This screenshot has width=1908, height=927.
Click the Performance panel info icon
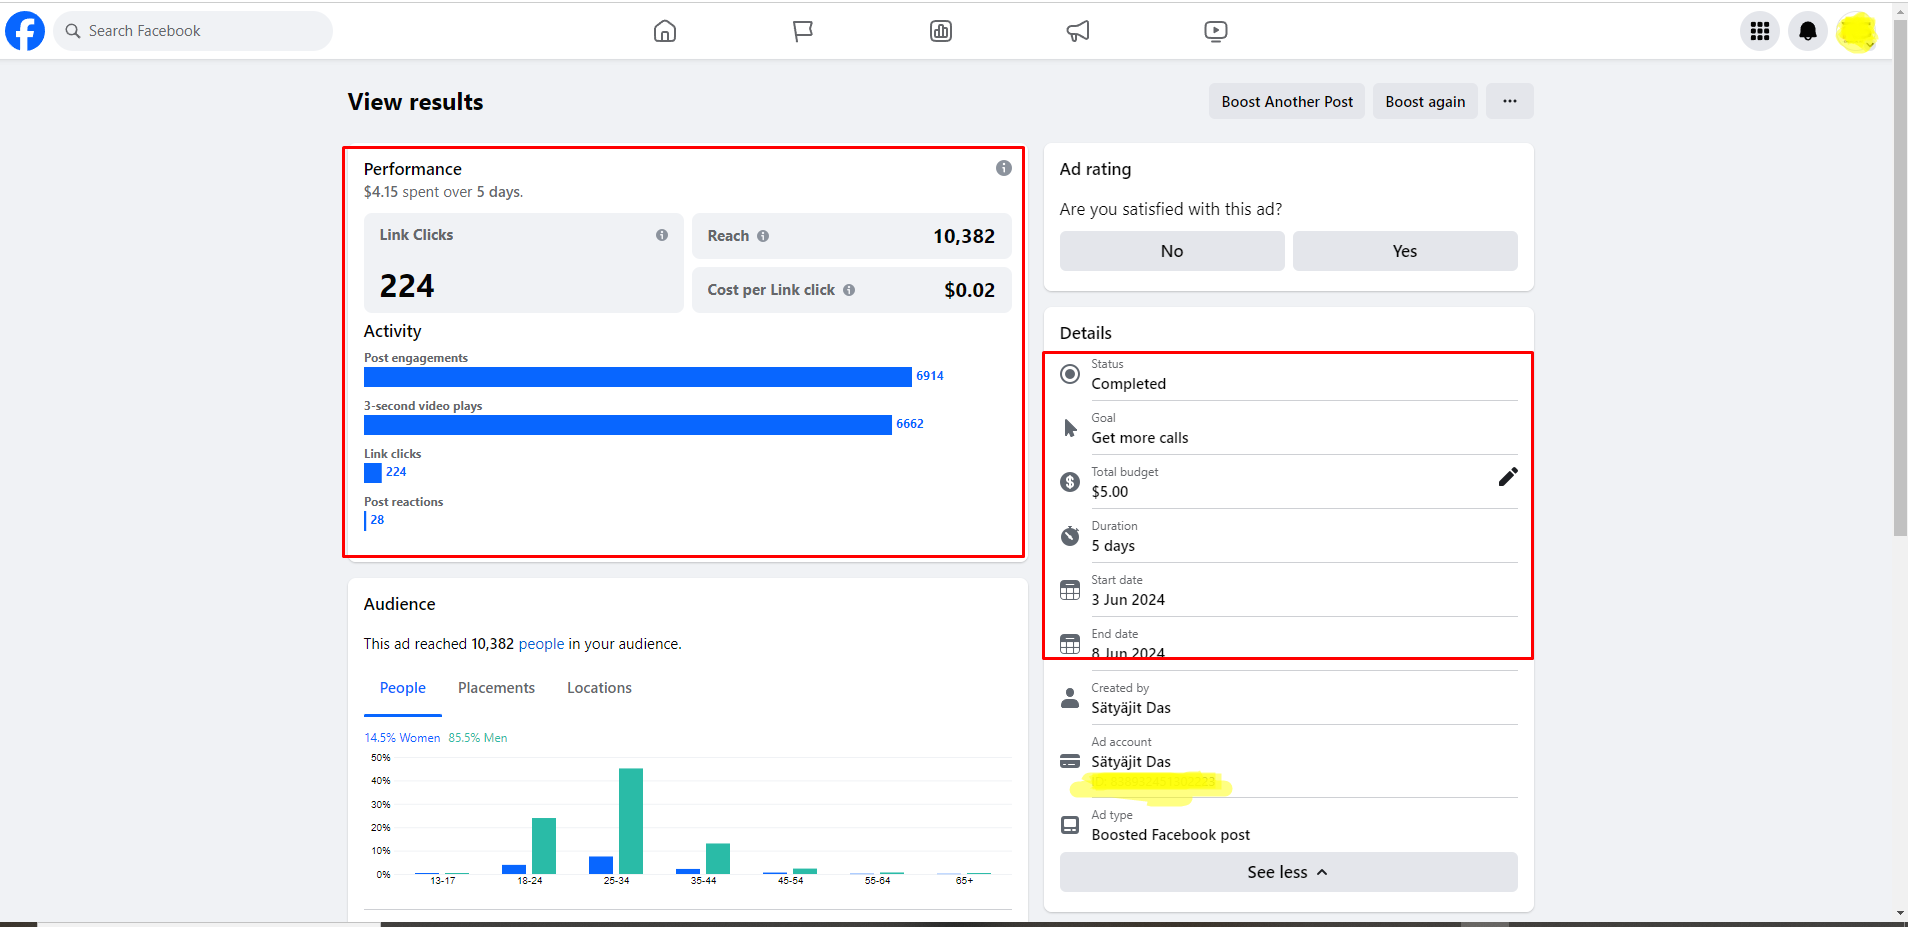pos(1003,168)
